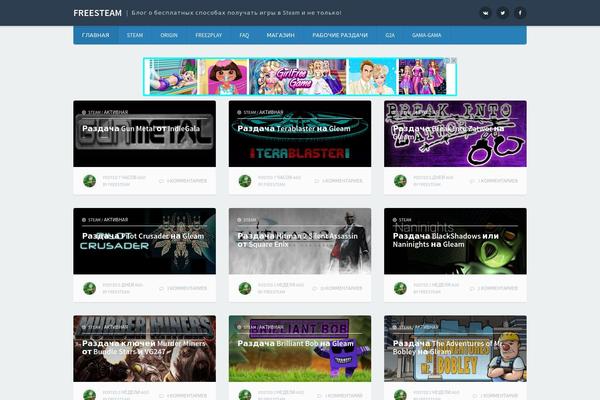Image resolution: width=600 pixels, height=400 pixels.
Task: Click the author avatar under the Terablaster post
Action: [245, 181]
